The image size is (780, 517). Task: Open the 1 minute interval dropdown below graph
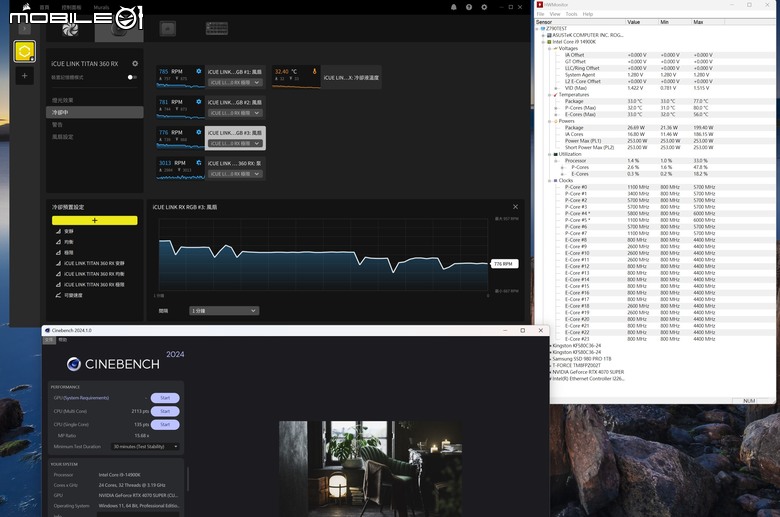[224, 310]
